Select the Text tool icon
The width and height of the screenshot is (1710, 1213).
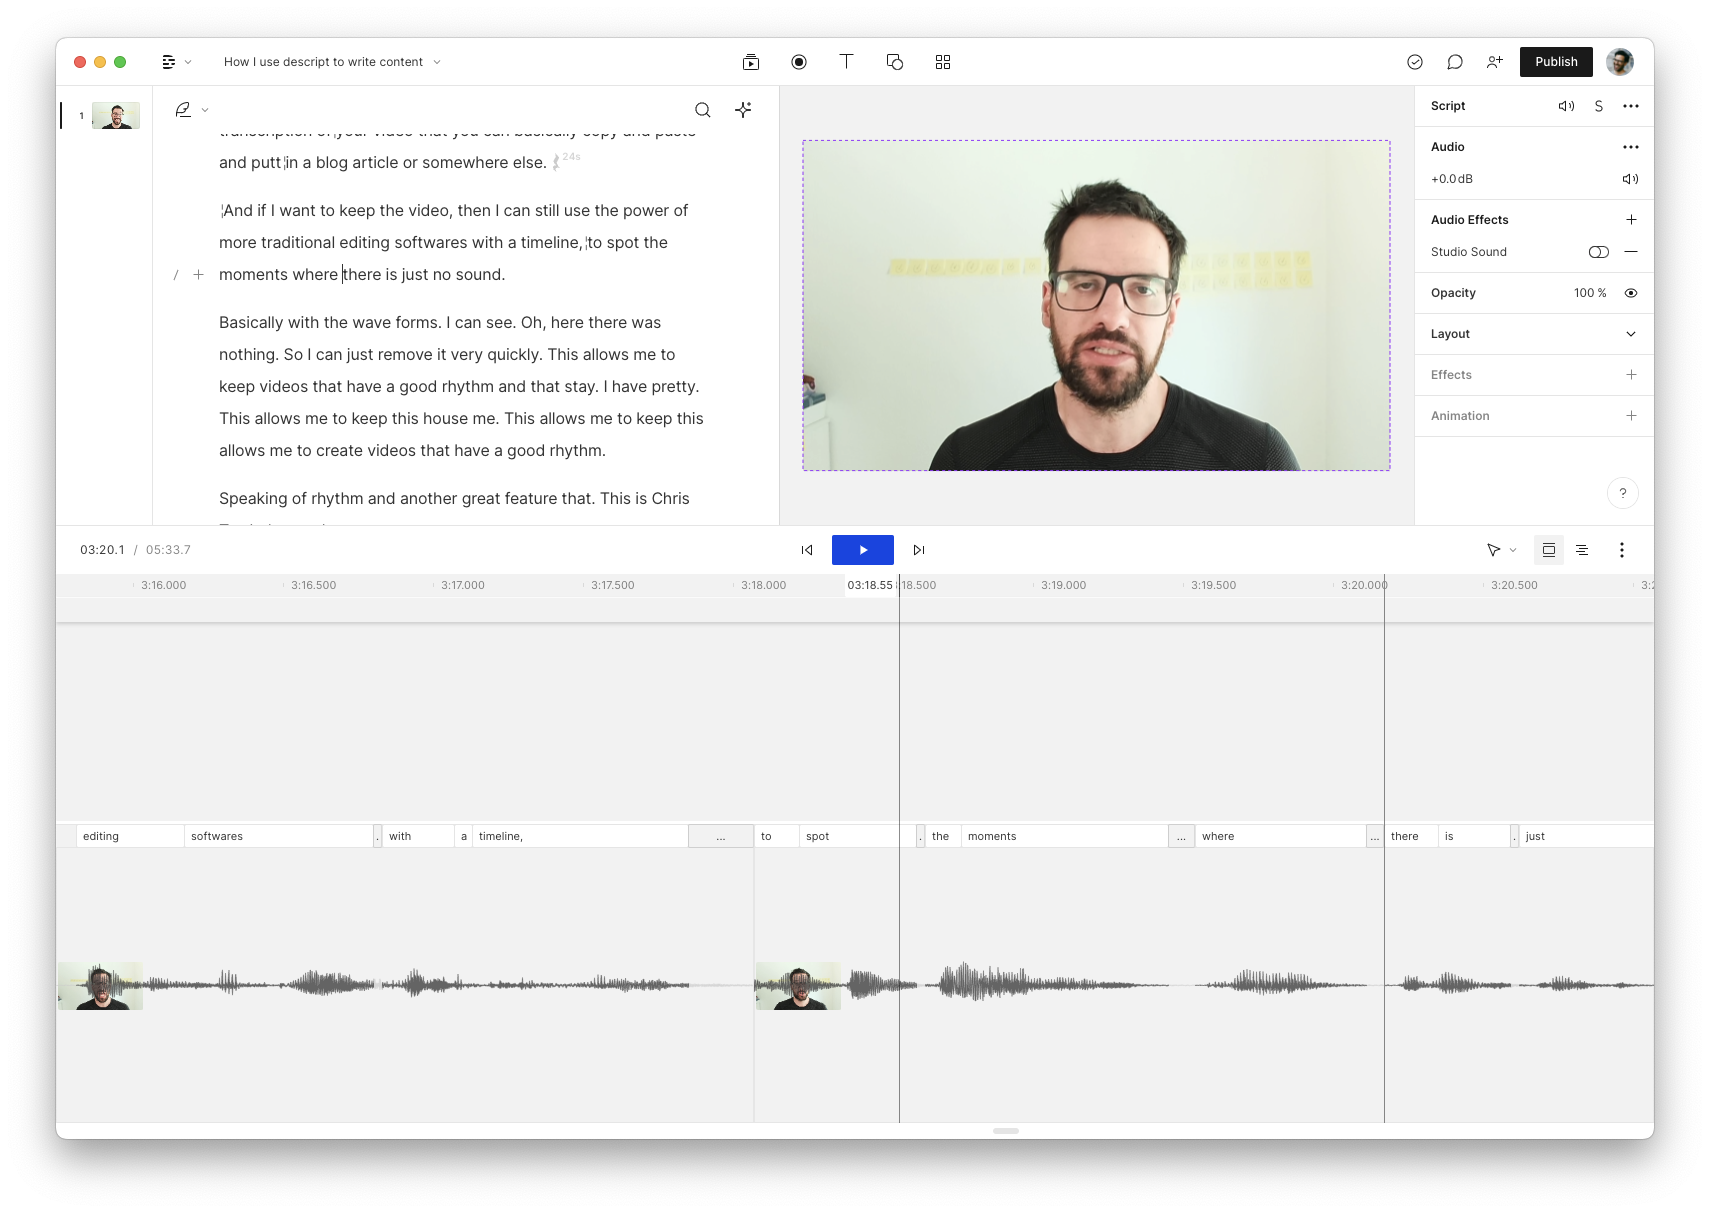846,62
